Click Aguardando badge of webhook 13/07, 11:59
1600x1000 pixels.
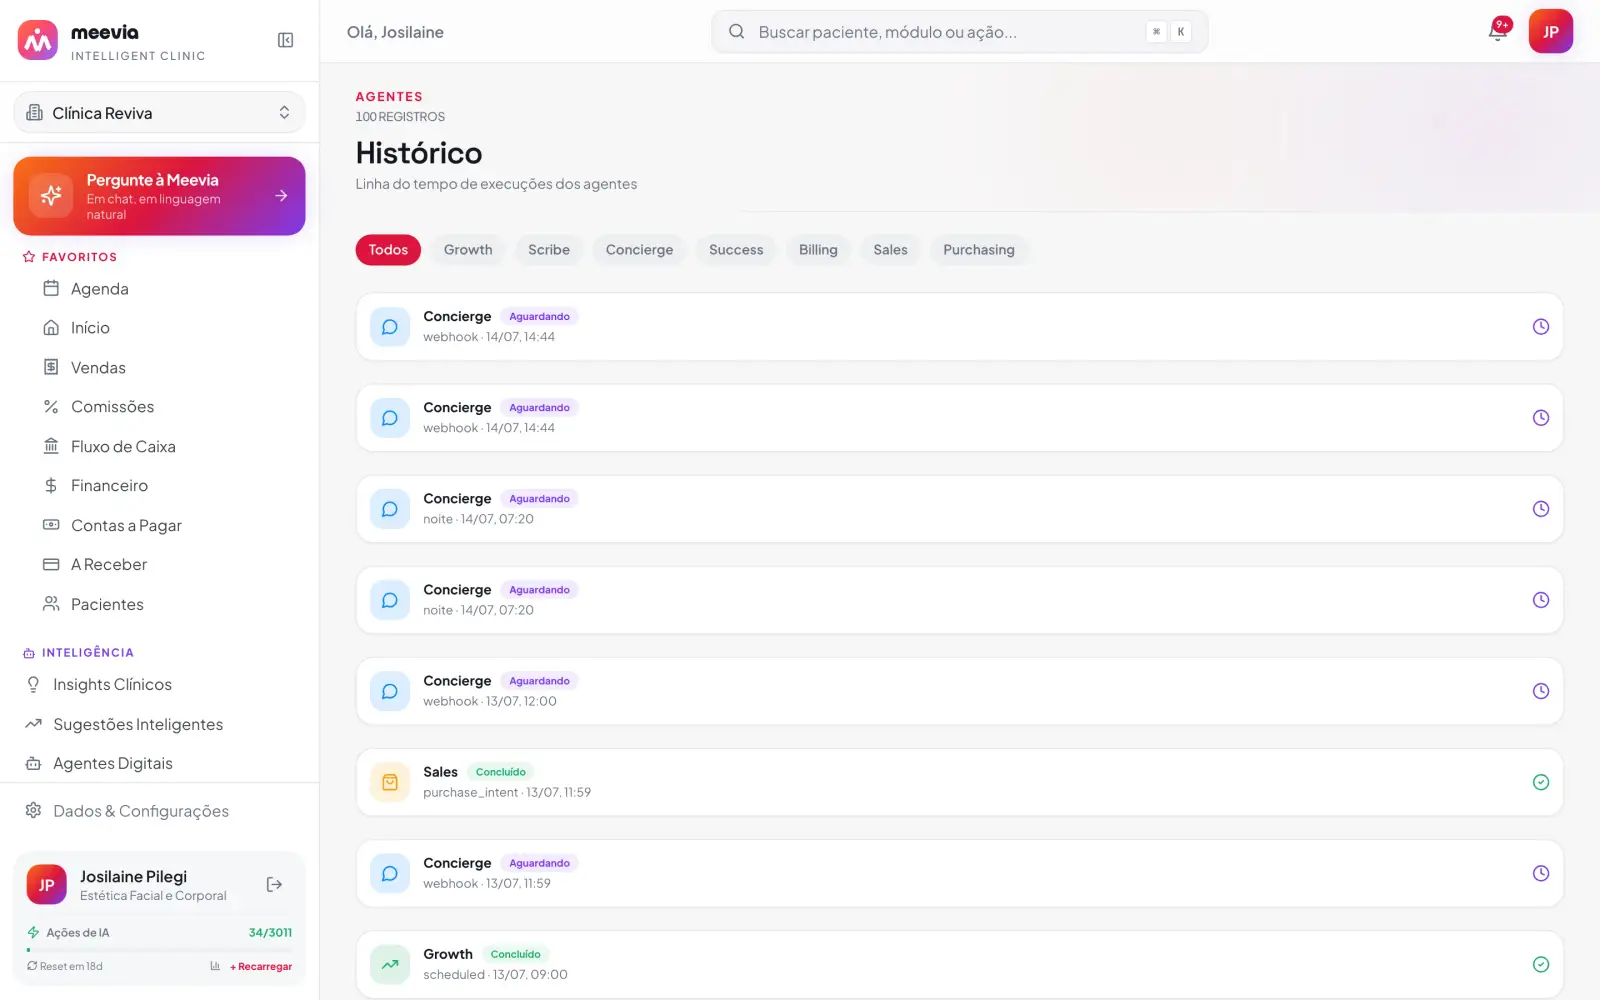pyautogui.click(x=539, y=863)
